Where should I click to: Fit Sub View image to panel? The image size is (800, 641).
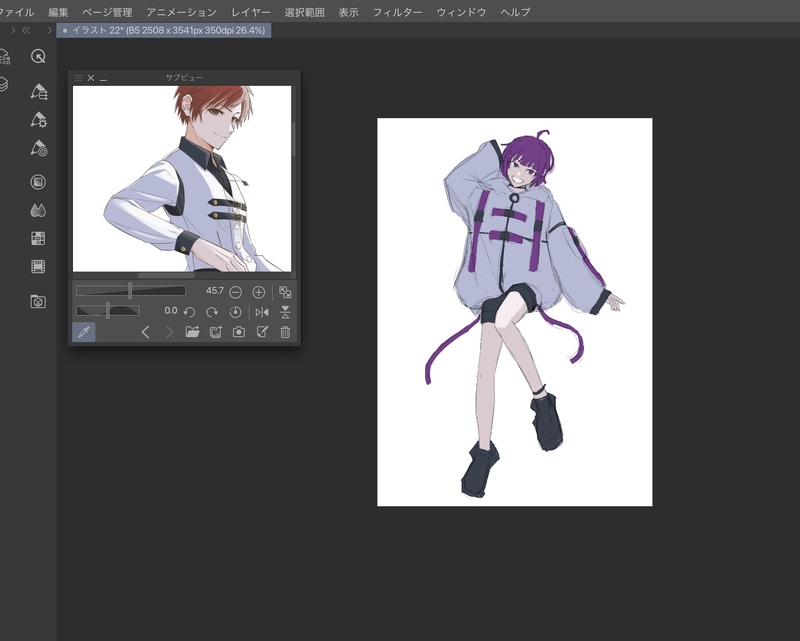(x=285, y=292)
